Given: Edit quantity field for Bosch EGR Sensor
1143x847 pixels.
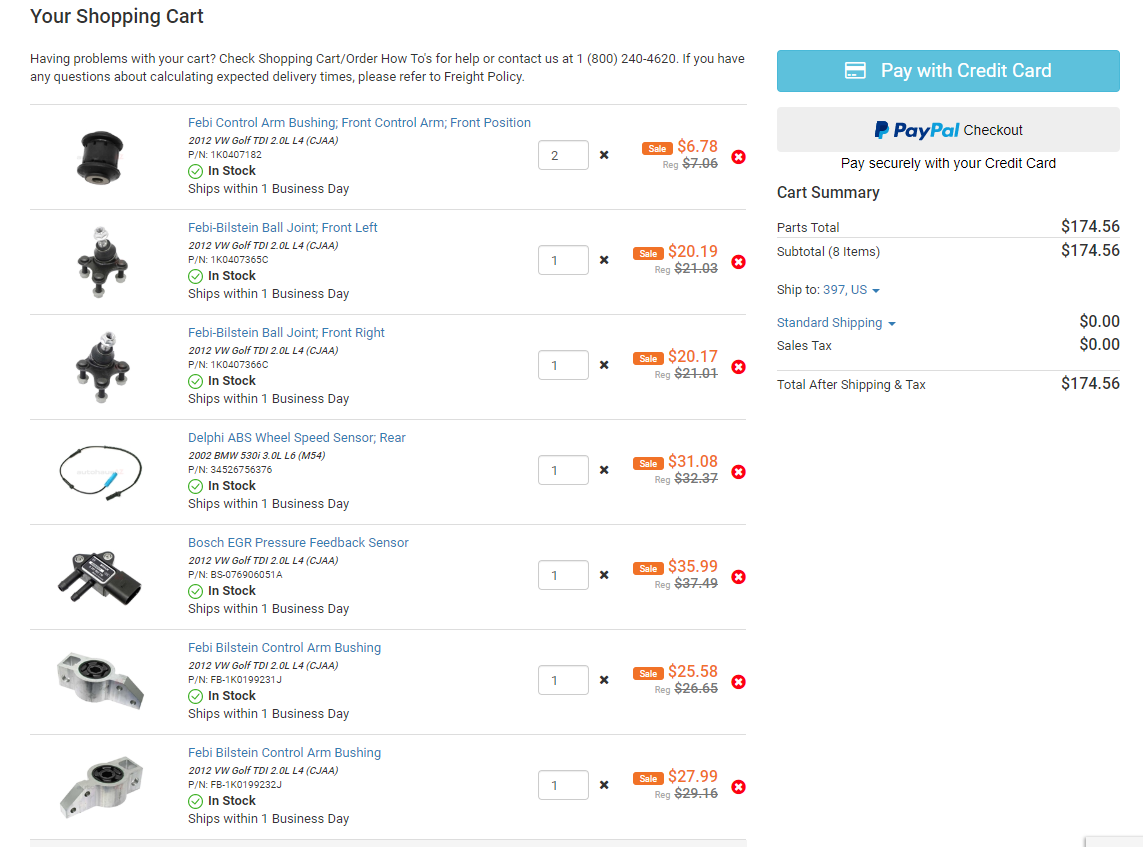Looking at the screenshot, I should [563, 575].
